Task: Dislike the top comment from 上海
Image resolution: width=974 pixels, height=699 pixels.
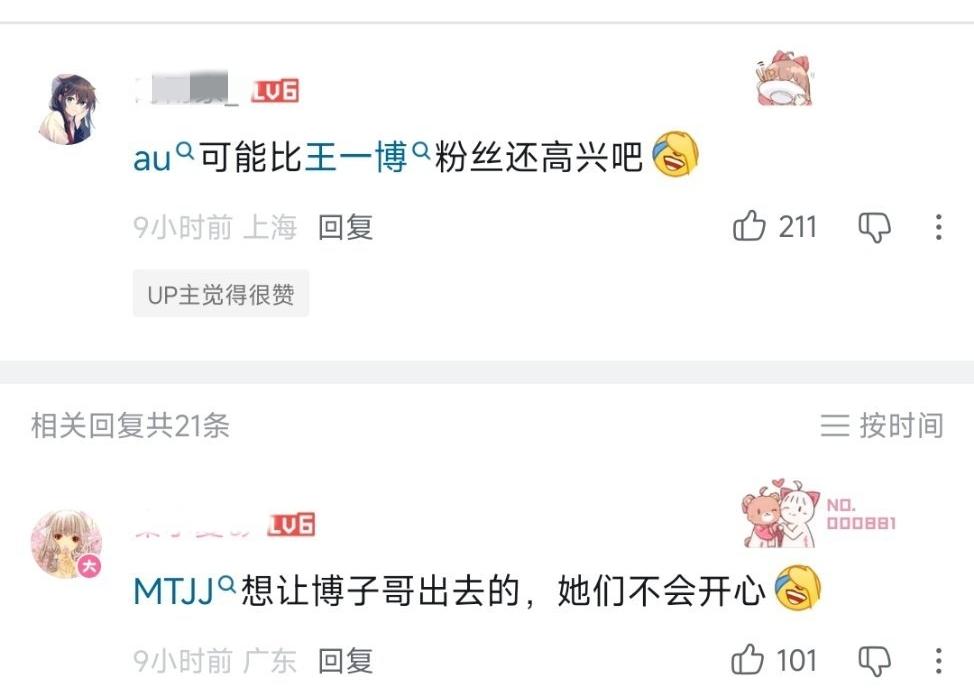Action: (x=875, y=227)
